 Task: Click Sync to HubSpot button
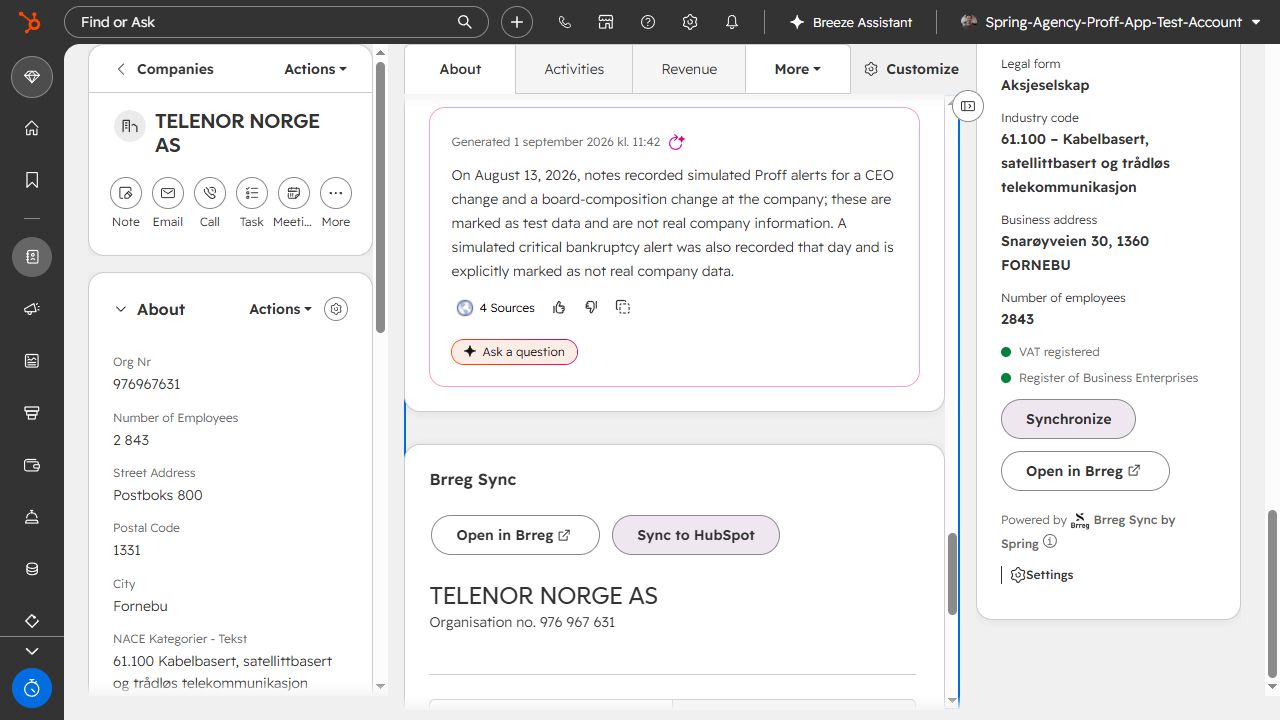coord(695,535)
